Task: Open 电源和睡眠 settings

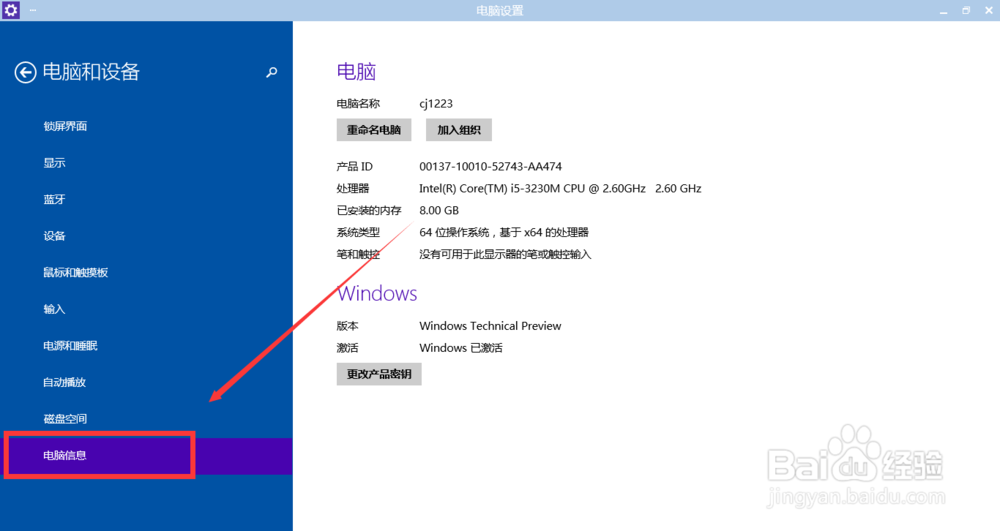Action: tap(70, 346)
